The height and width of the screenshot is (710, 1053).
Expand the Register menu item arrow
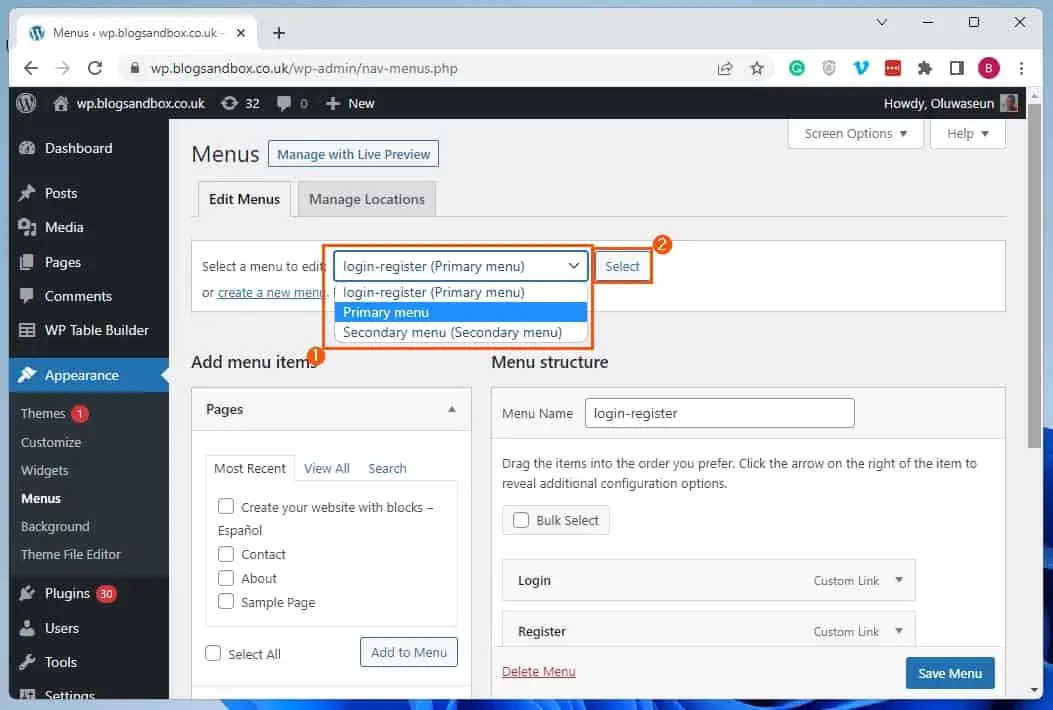click(x=899, y=631)
